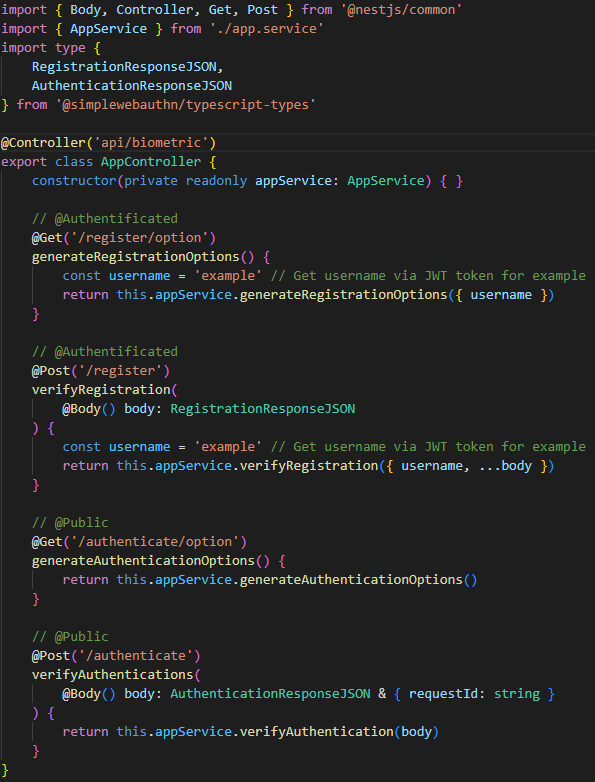This screenshot has width=595, height=782.
Task: Click the constructor keyword
Action: 74,181
